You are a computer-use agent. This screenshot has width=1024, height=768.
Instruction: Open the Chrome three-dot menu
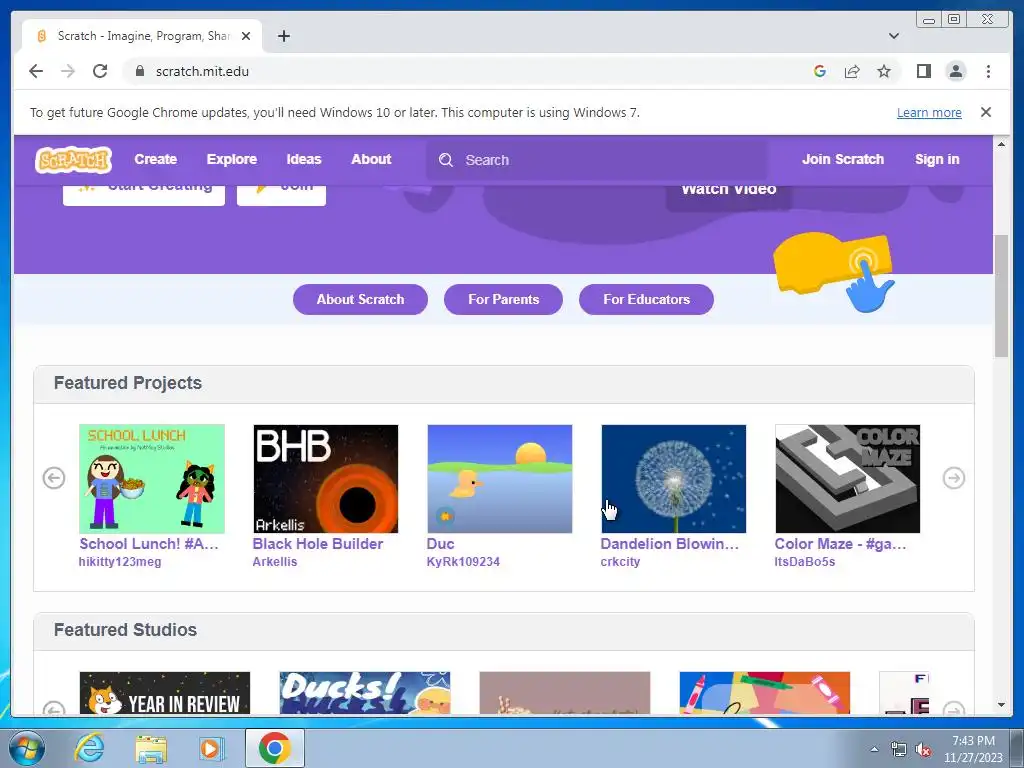click(x=988, y=71)
